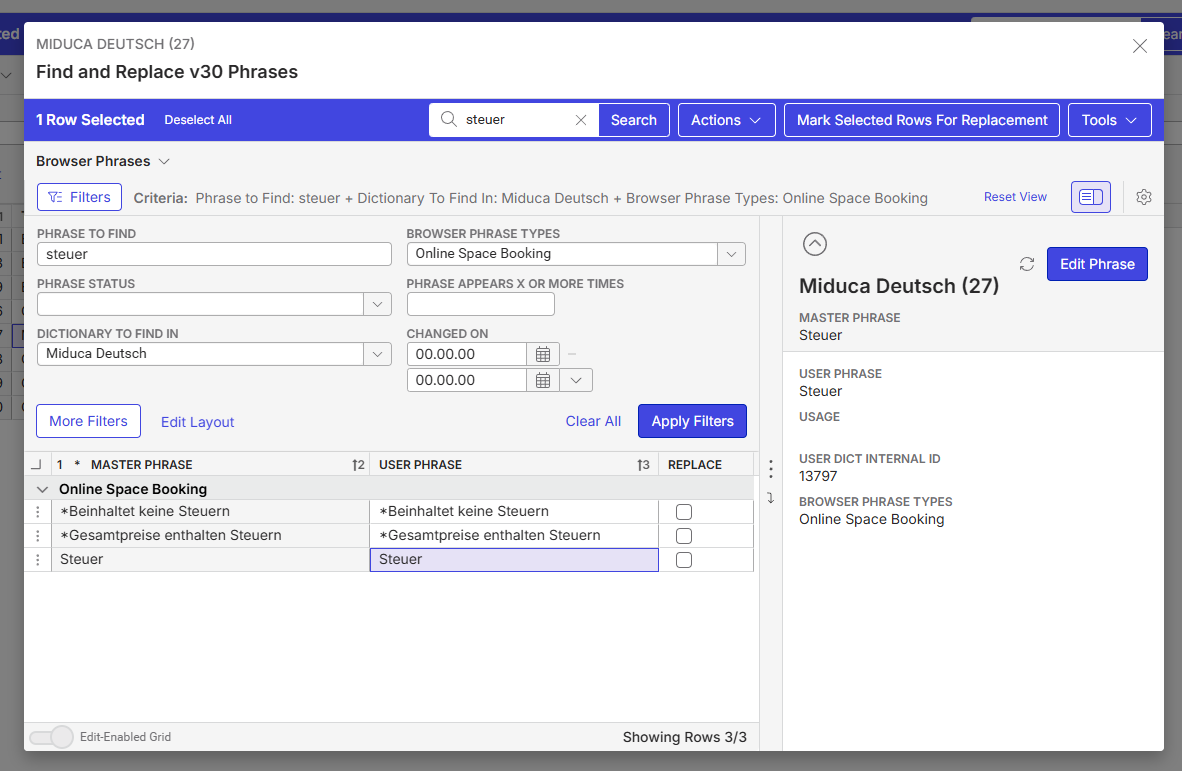Open vertical dots menu on panel splitter
Image resolution: width=1182 pixels, height=771 pixels.
(x=770, y=469)
